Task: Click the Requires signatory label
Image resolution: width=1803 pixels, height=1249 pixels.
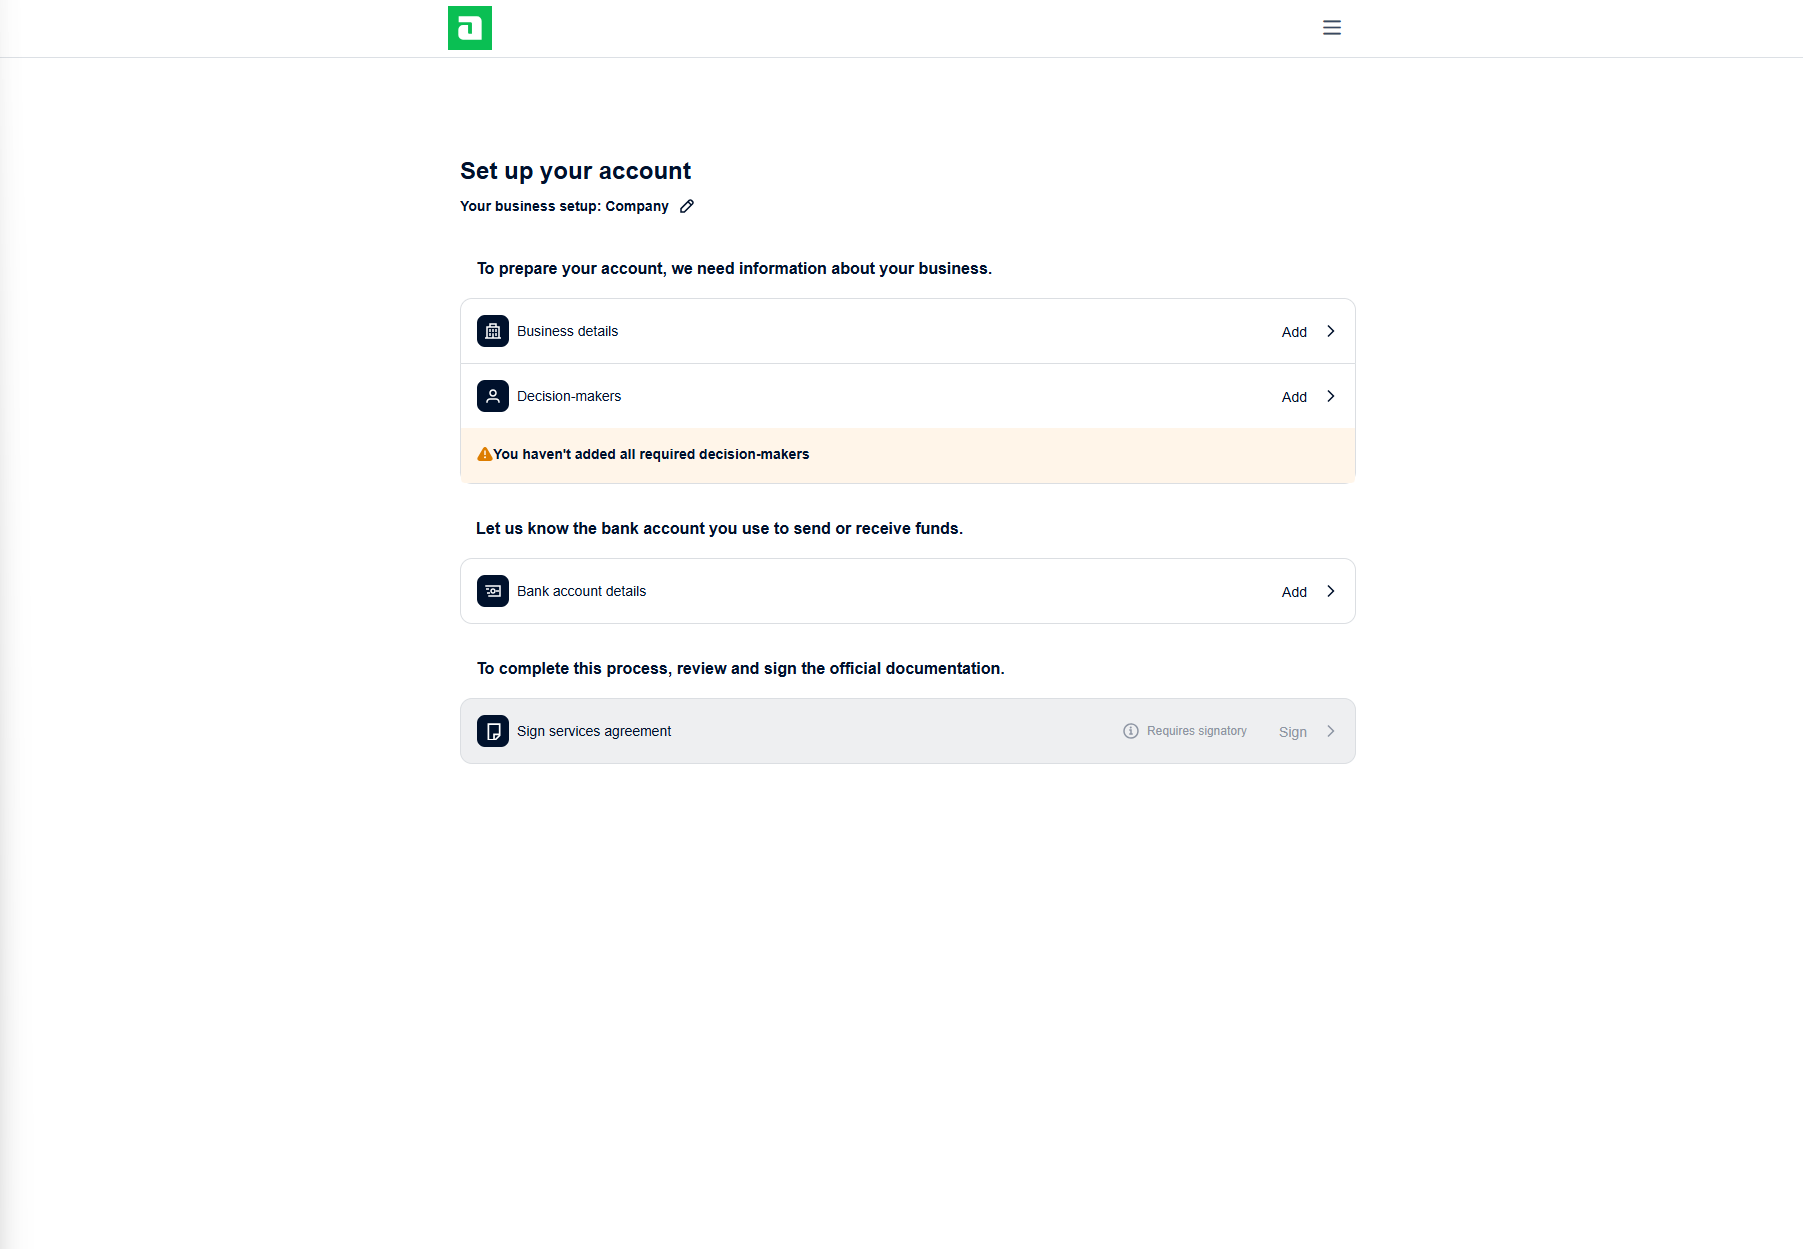Action: click(1196, 731)
